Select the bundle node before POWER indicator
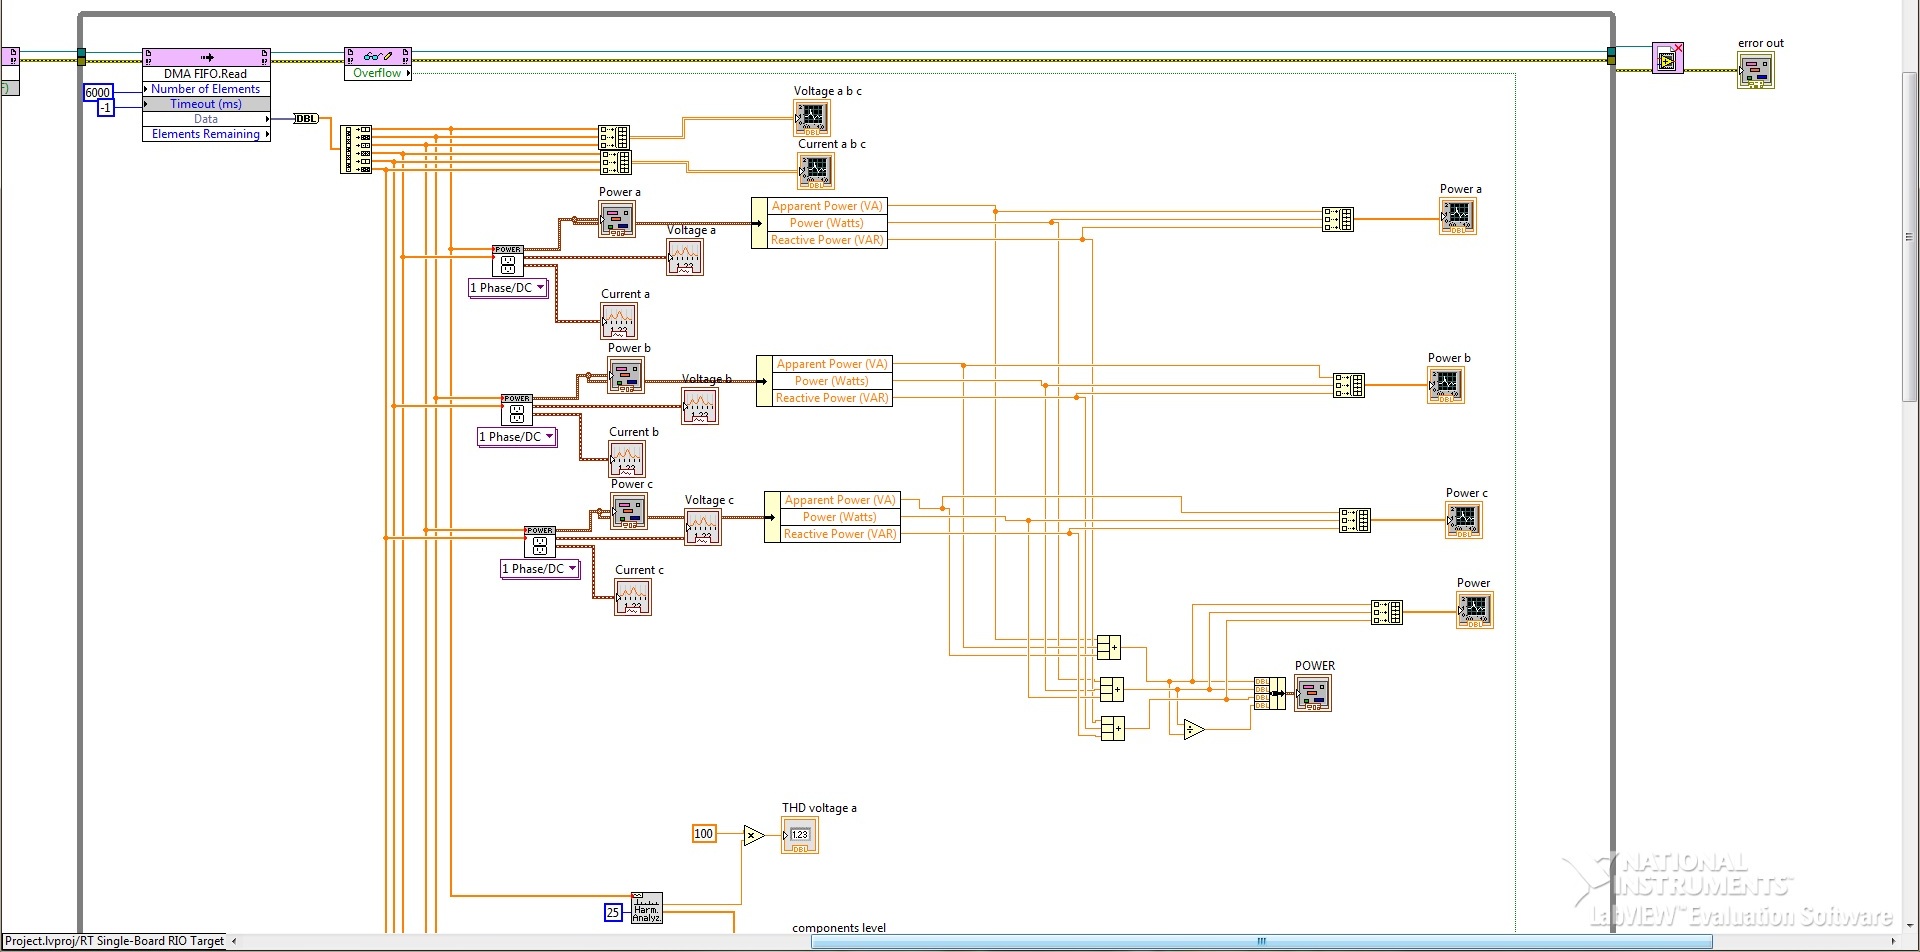This screenshot has height=952, width=1920. coord(1270,693)
